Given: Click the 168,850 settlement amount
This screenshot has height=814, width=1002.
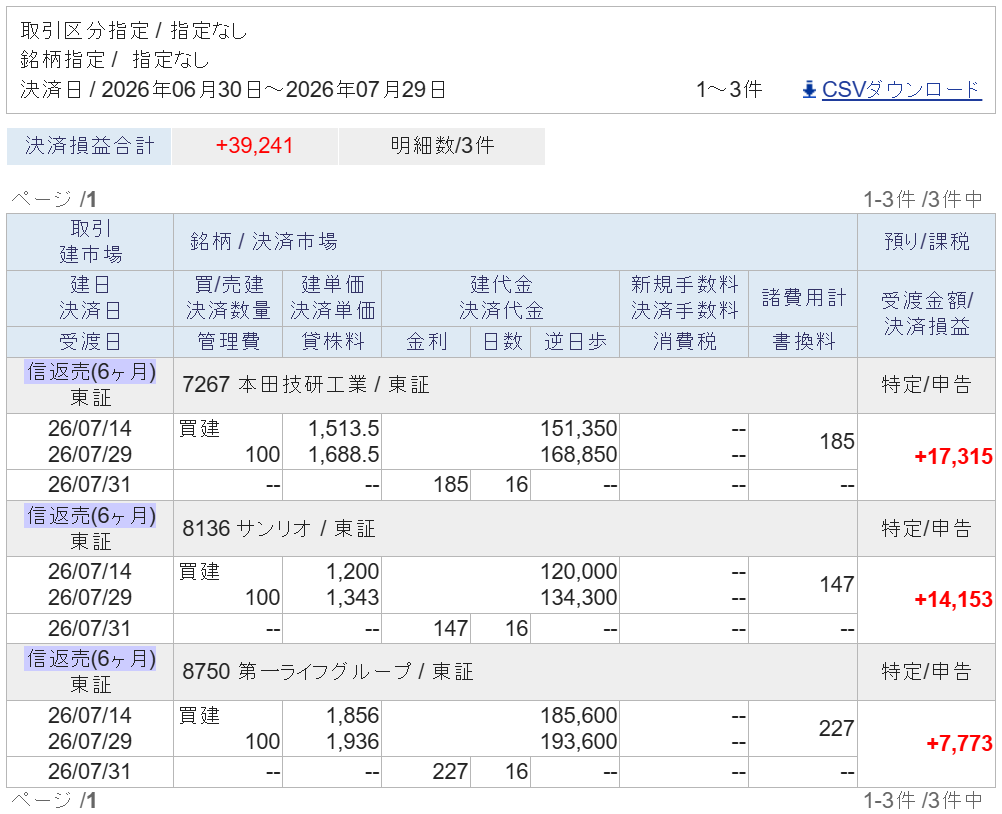Looking at the screenshot, I should point(579,454).
